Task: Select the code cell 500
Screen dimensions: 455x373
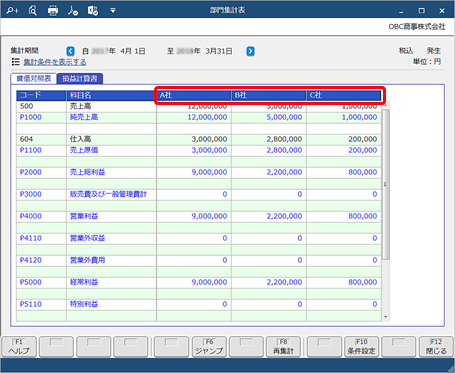Action: click(x=41, y=106)
